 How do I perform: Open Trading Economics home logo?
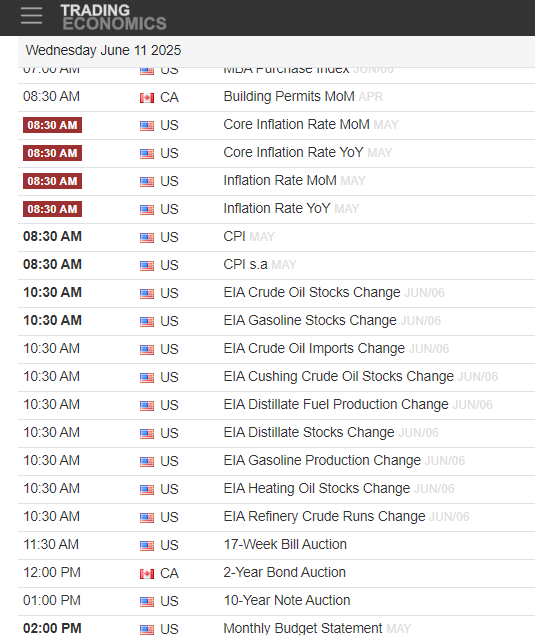pos(113,17)
